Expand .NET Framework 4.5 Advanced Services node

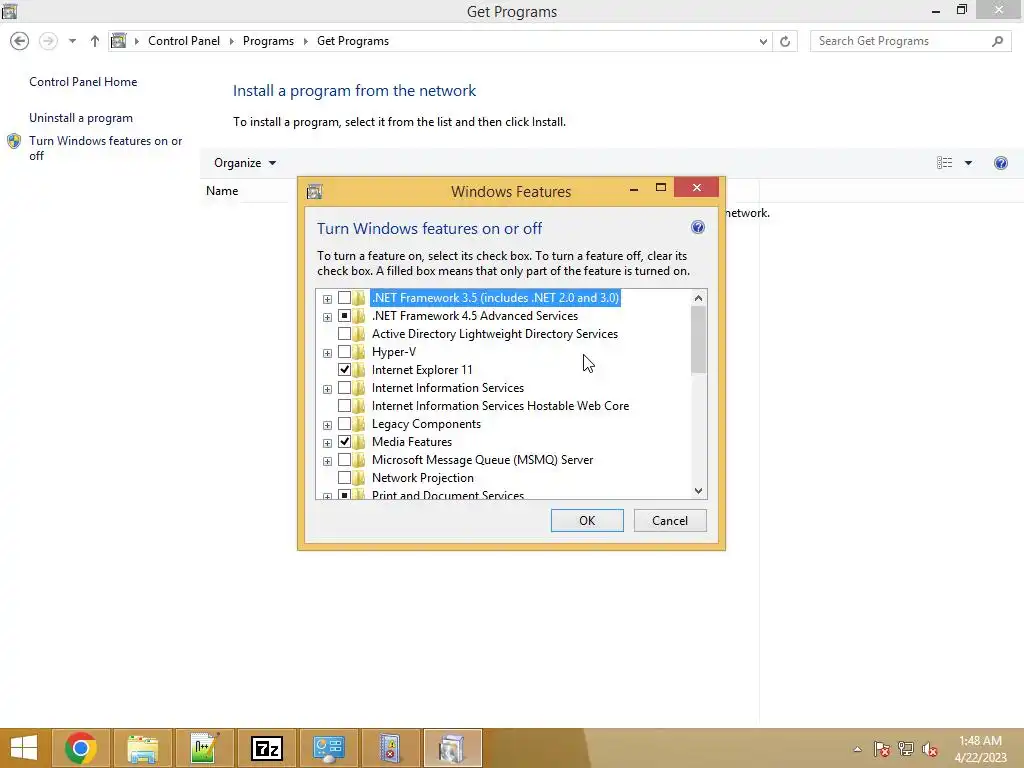(x=327, y=317)
